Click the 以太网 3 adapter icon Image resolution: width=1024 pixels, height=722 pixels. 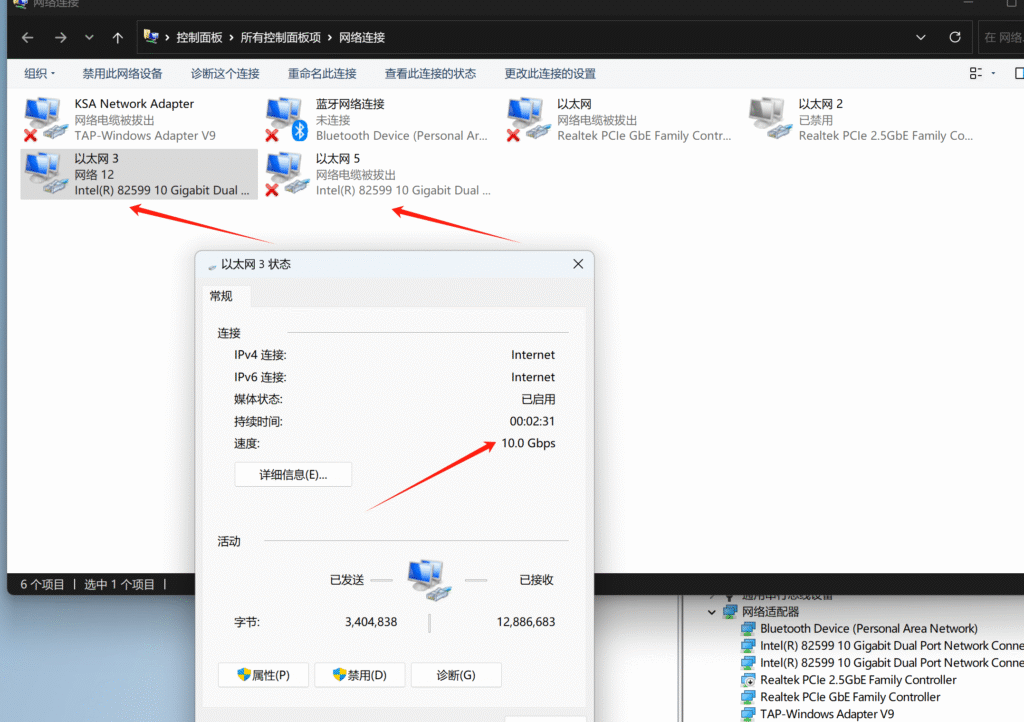[42, 174]
